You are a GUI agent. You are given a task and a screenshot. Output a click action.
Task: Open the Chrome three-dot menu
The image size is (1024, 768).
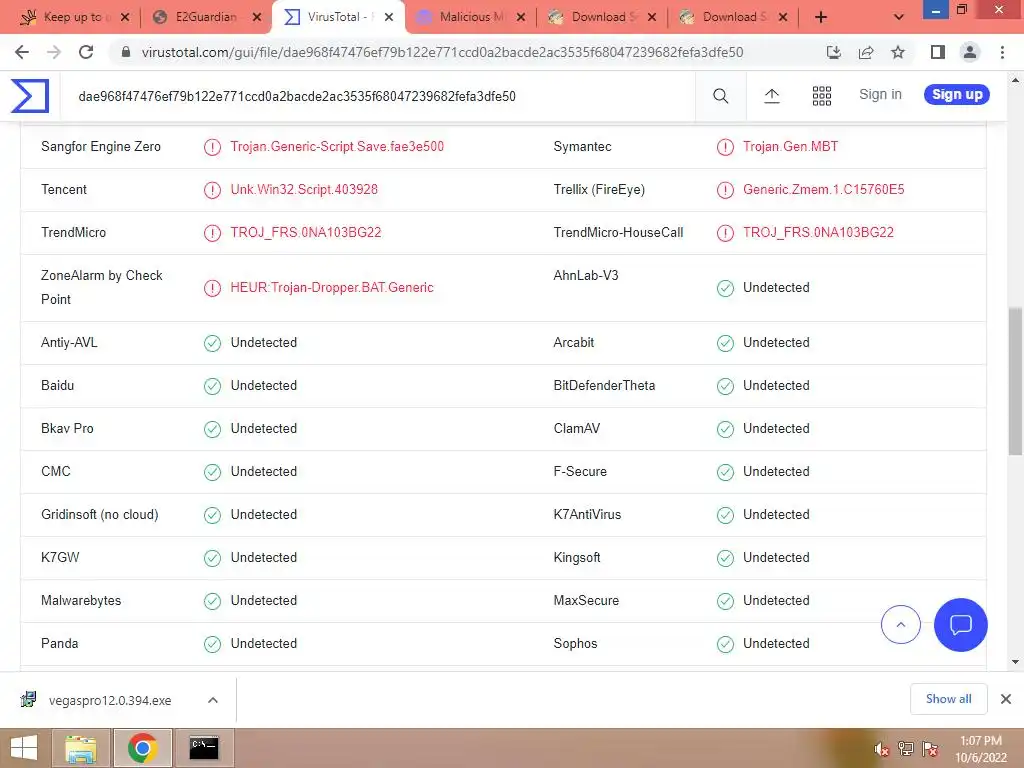(1002, 52)
